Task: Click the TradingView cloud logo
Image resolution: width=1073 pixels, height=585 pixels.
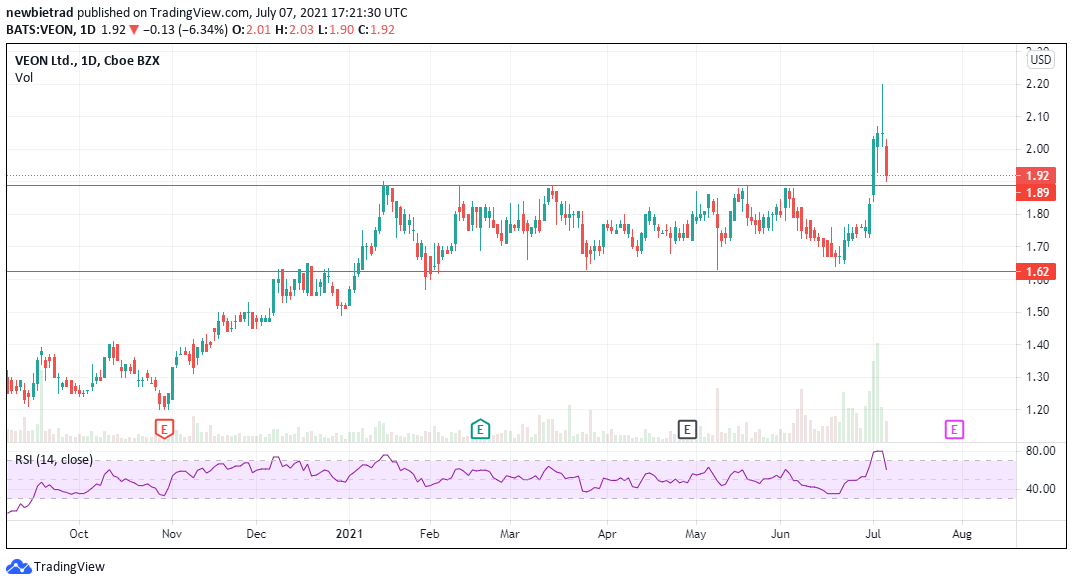Action: coord(18,567)
